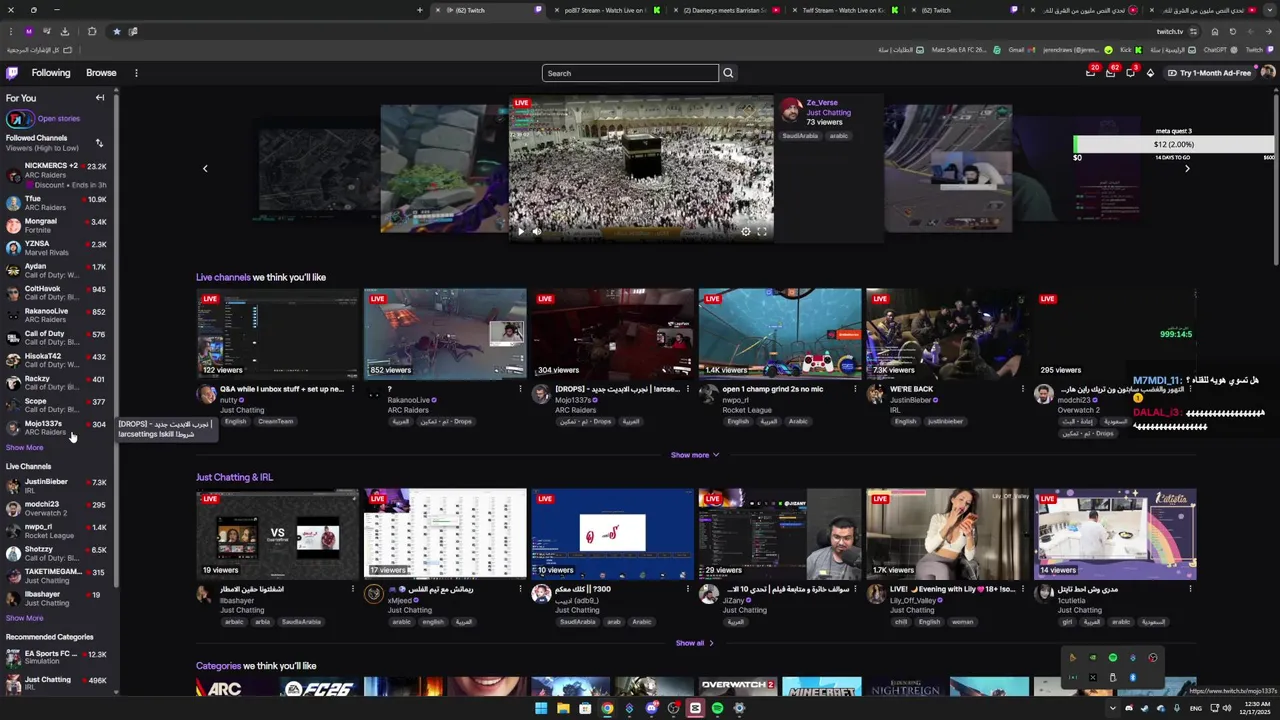Change Followed Channels sort order
Screen dimensions: 1280x720
point(99,143)
